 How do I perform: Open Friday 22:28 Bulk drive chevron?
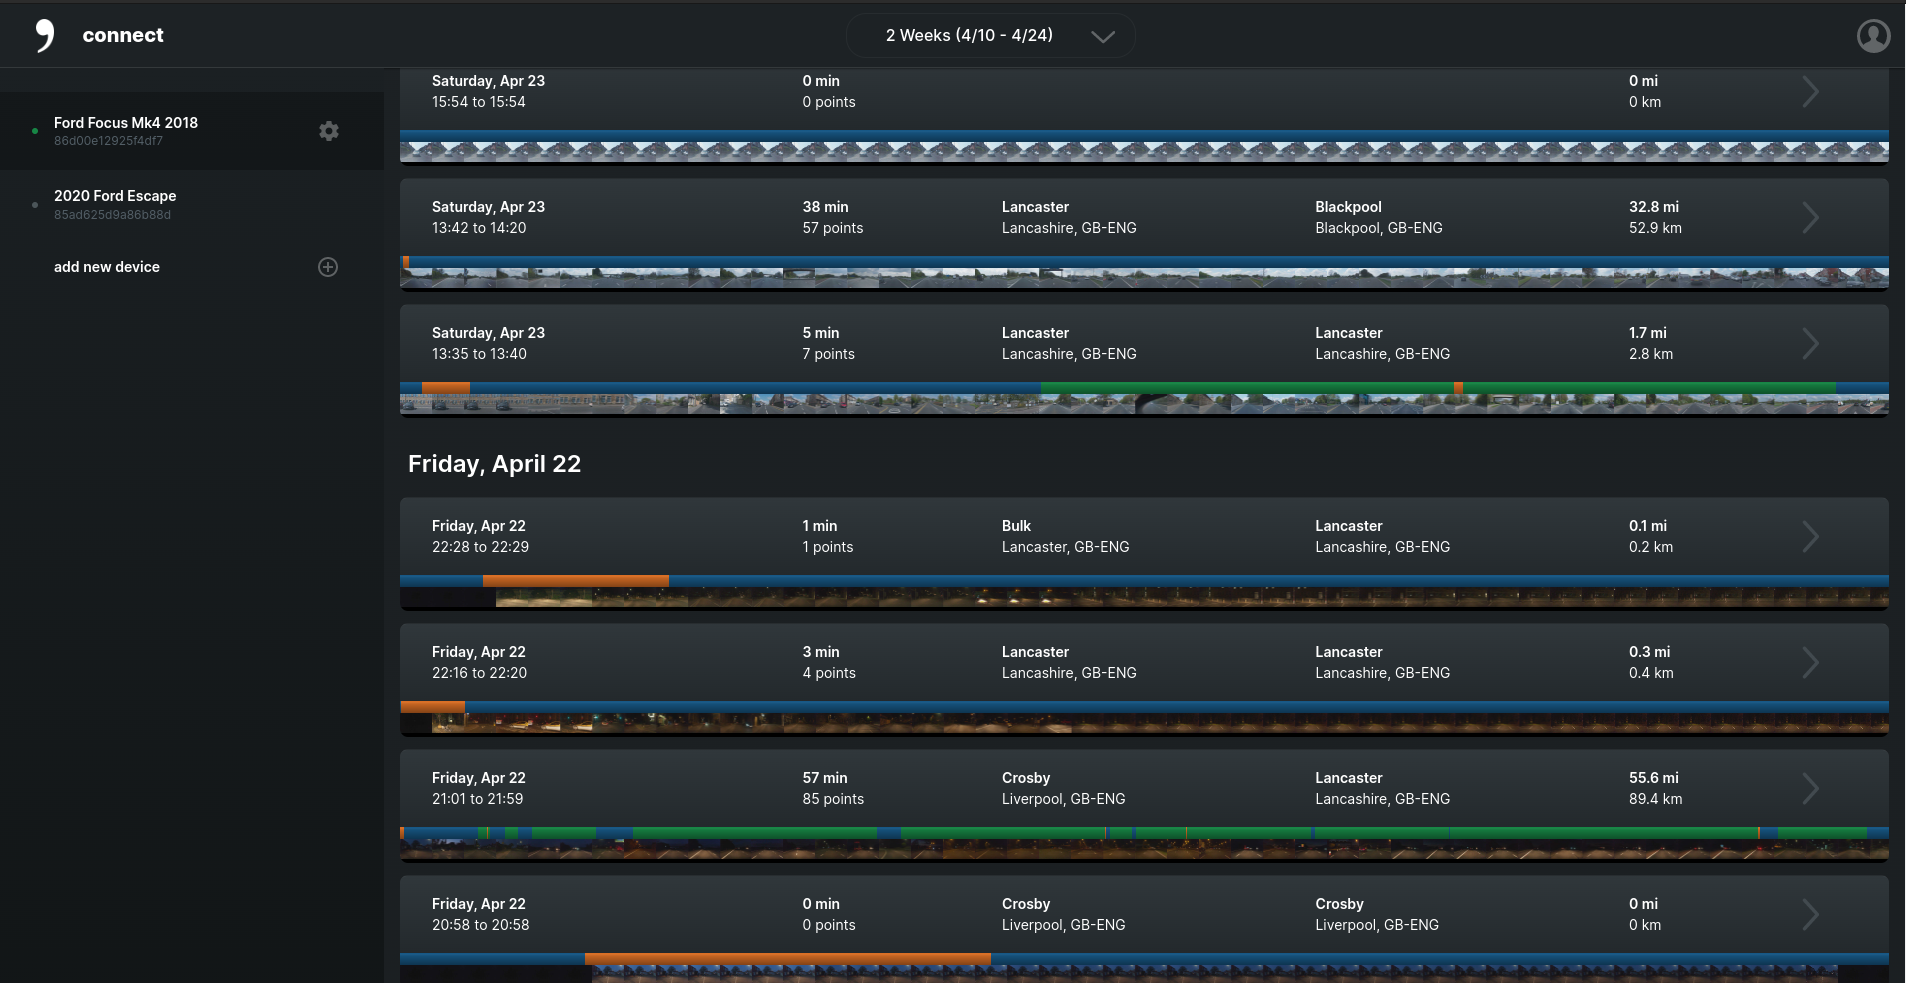[1810, 536]
